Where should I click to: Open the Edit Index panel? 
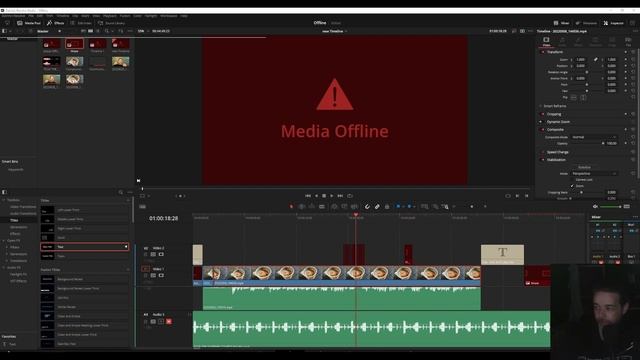click(81, 23)
